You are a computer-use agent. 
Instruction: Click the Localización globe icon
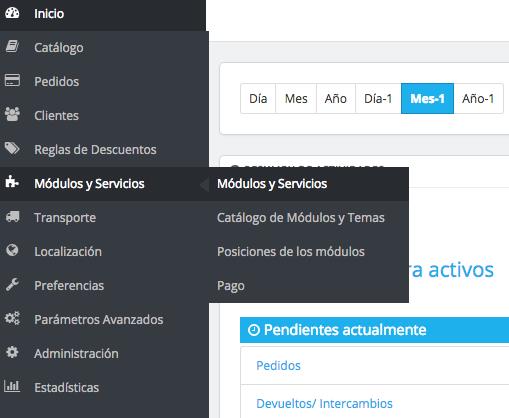[12, 250]
